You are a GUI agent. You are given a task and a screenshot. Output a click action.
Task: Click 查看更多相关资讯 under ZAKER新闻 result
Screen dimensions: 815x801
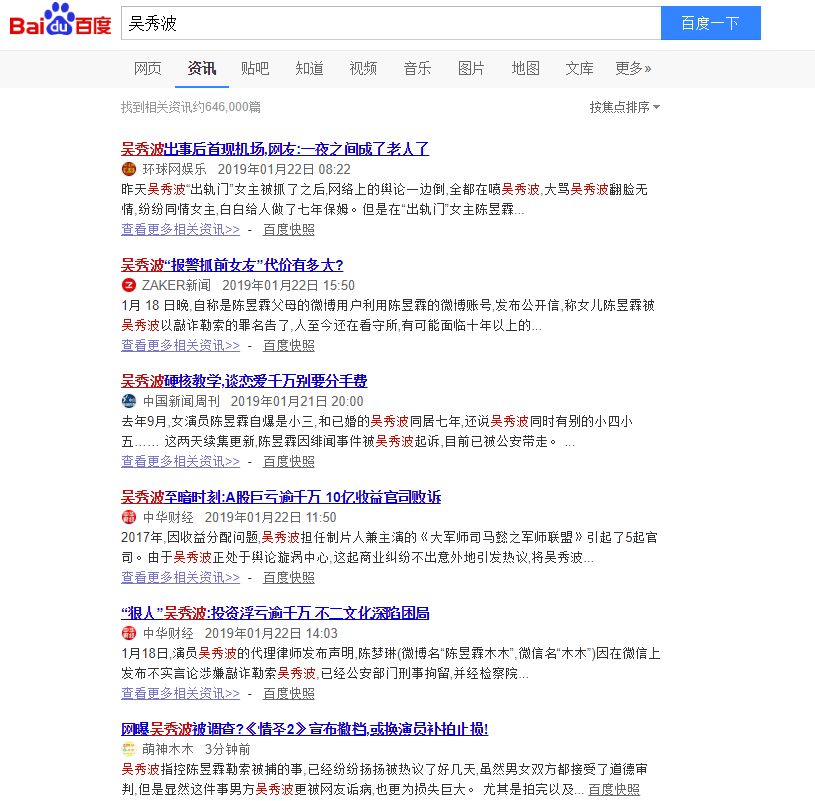coord(180,345)
